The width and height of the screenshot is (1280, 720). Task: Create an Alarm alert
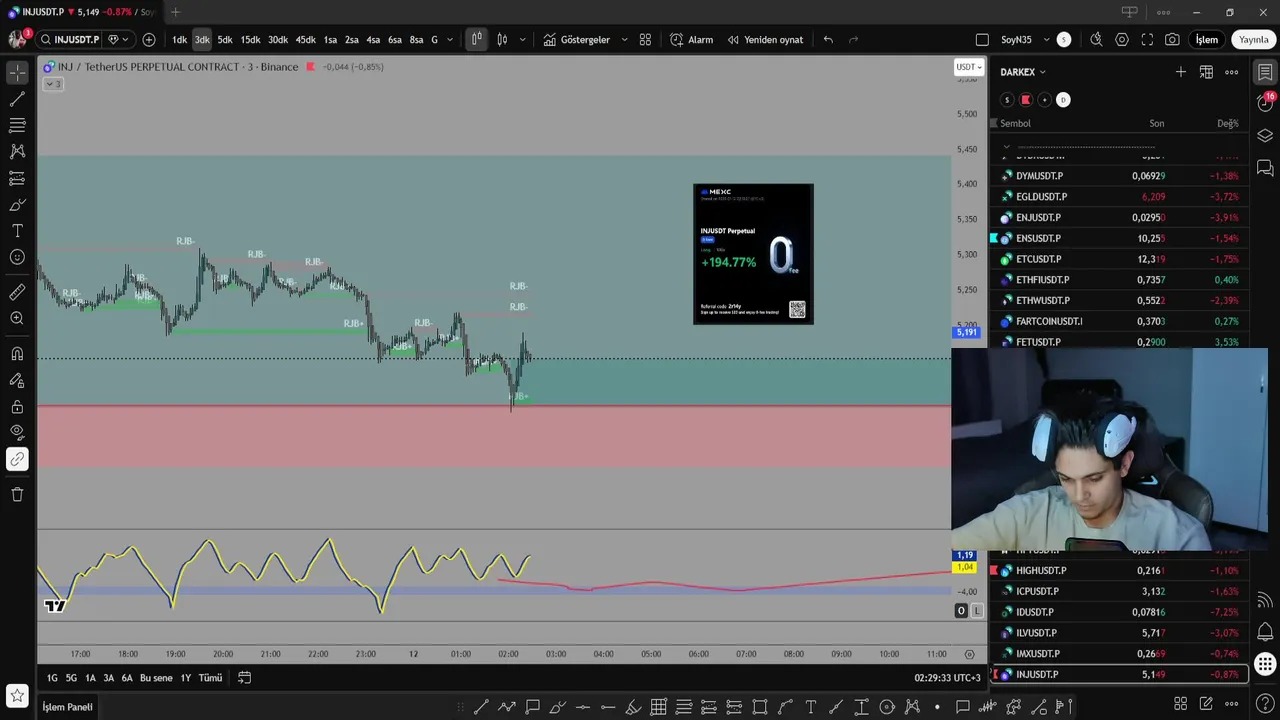(692, 40)
